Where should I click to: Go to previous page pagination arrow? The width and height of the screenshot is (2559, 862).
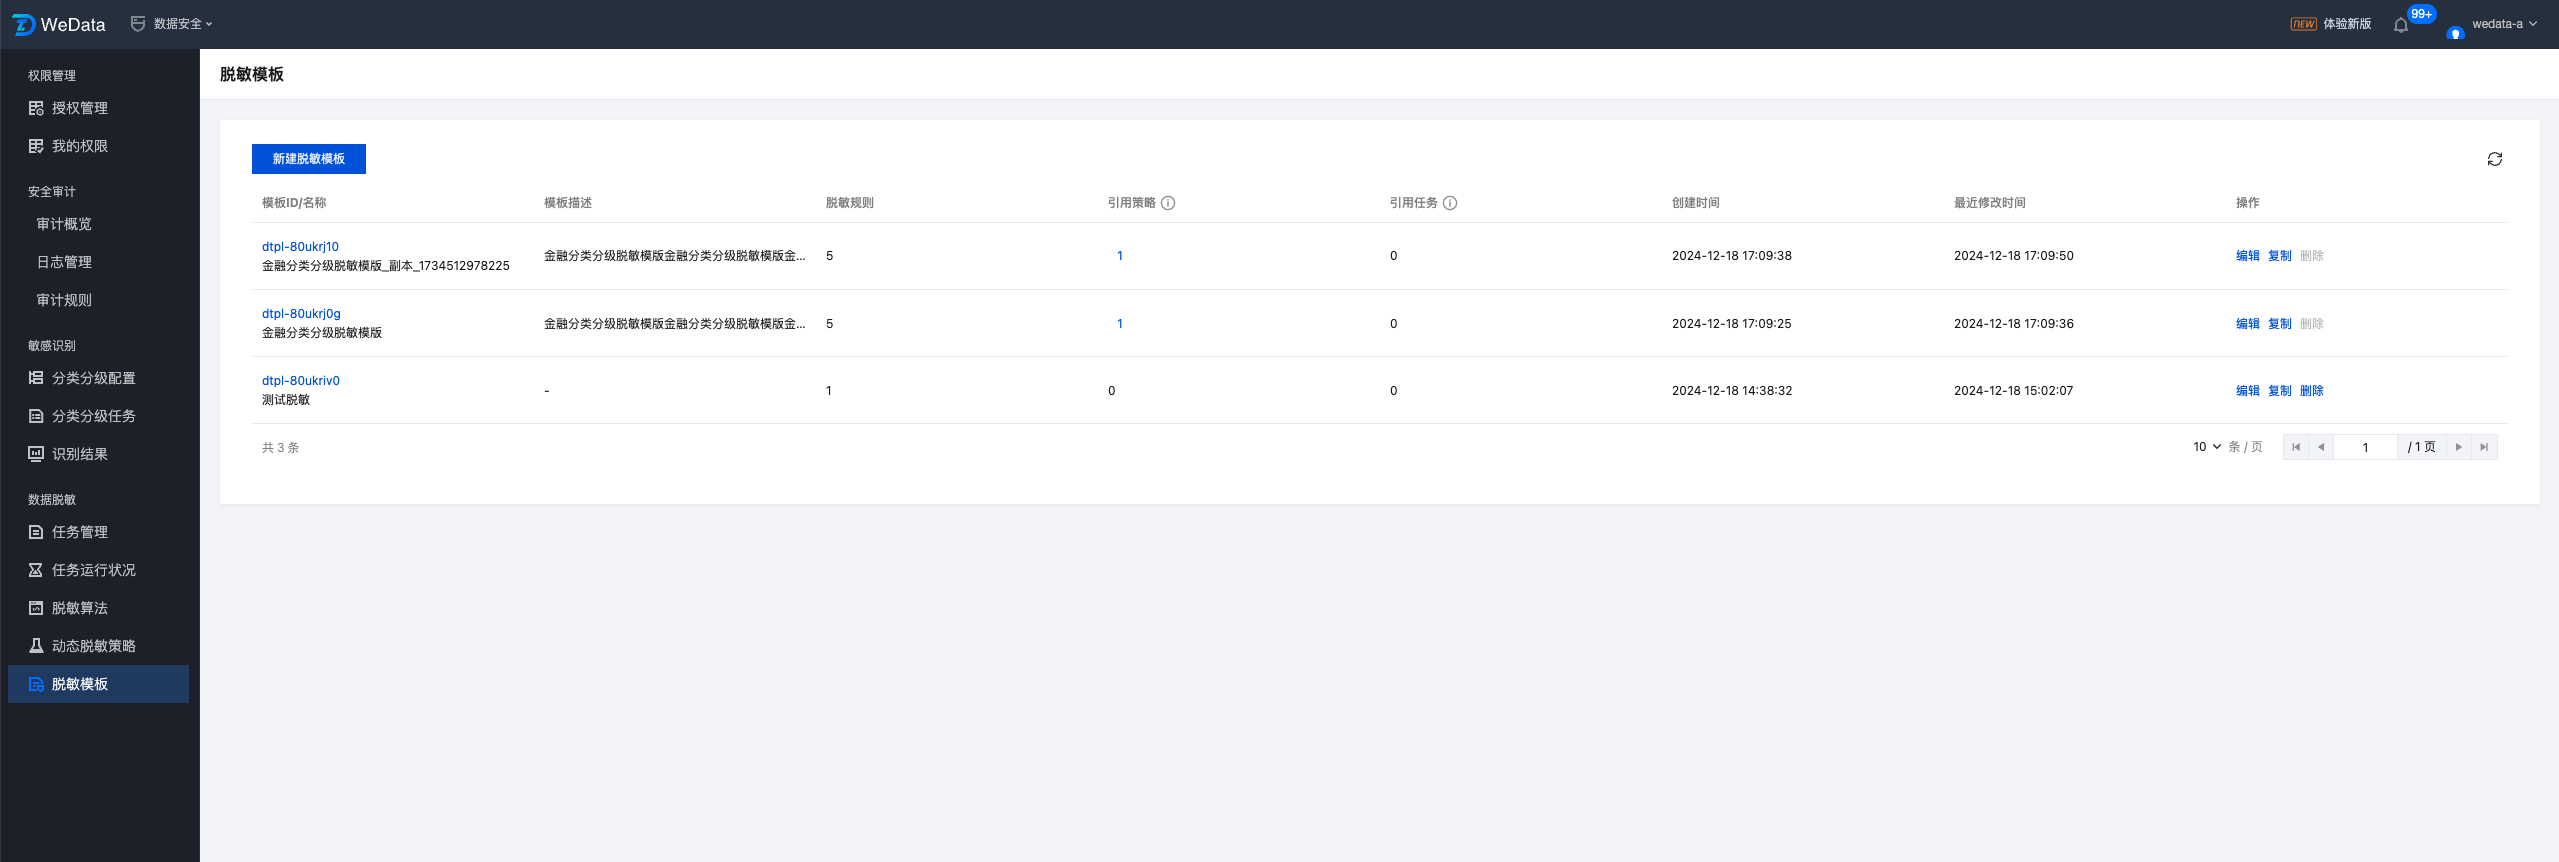coord(2321,447)
